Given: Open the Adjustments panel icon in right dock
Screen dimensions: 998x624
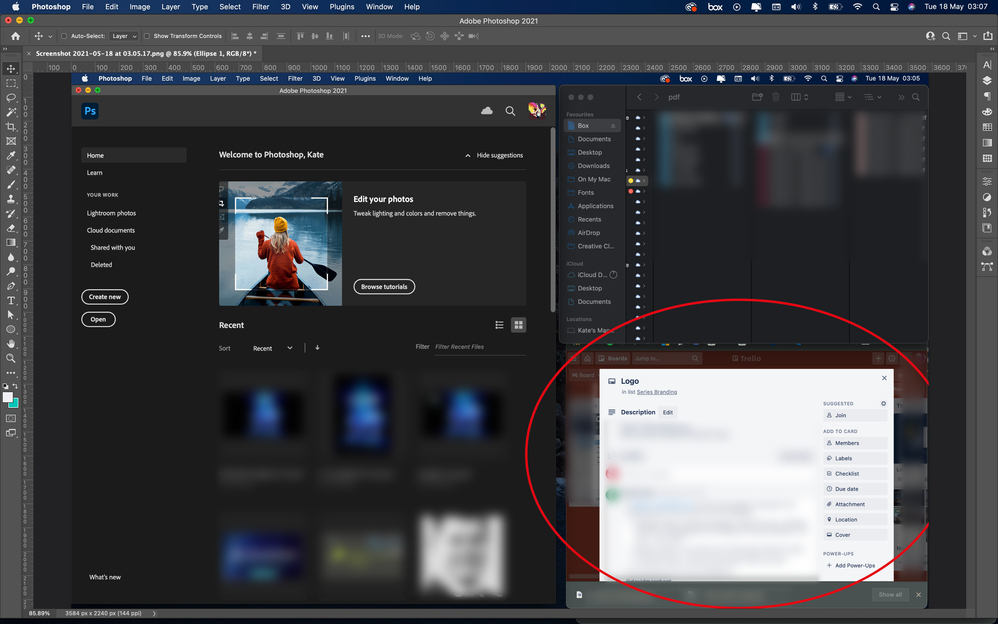Looking at the screenshot, I should pyautogui.click(x=987, y=197).
